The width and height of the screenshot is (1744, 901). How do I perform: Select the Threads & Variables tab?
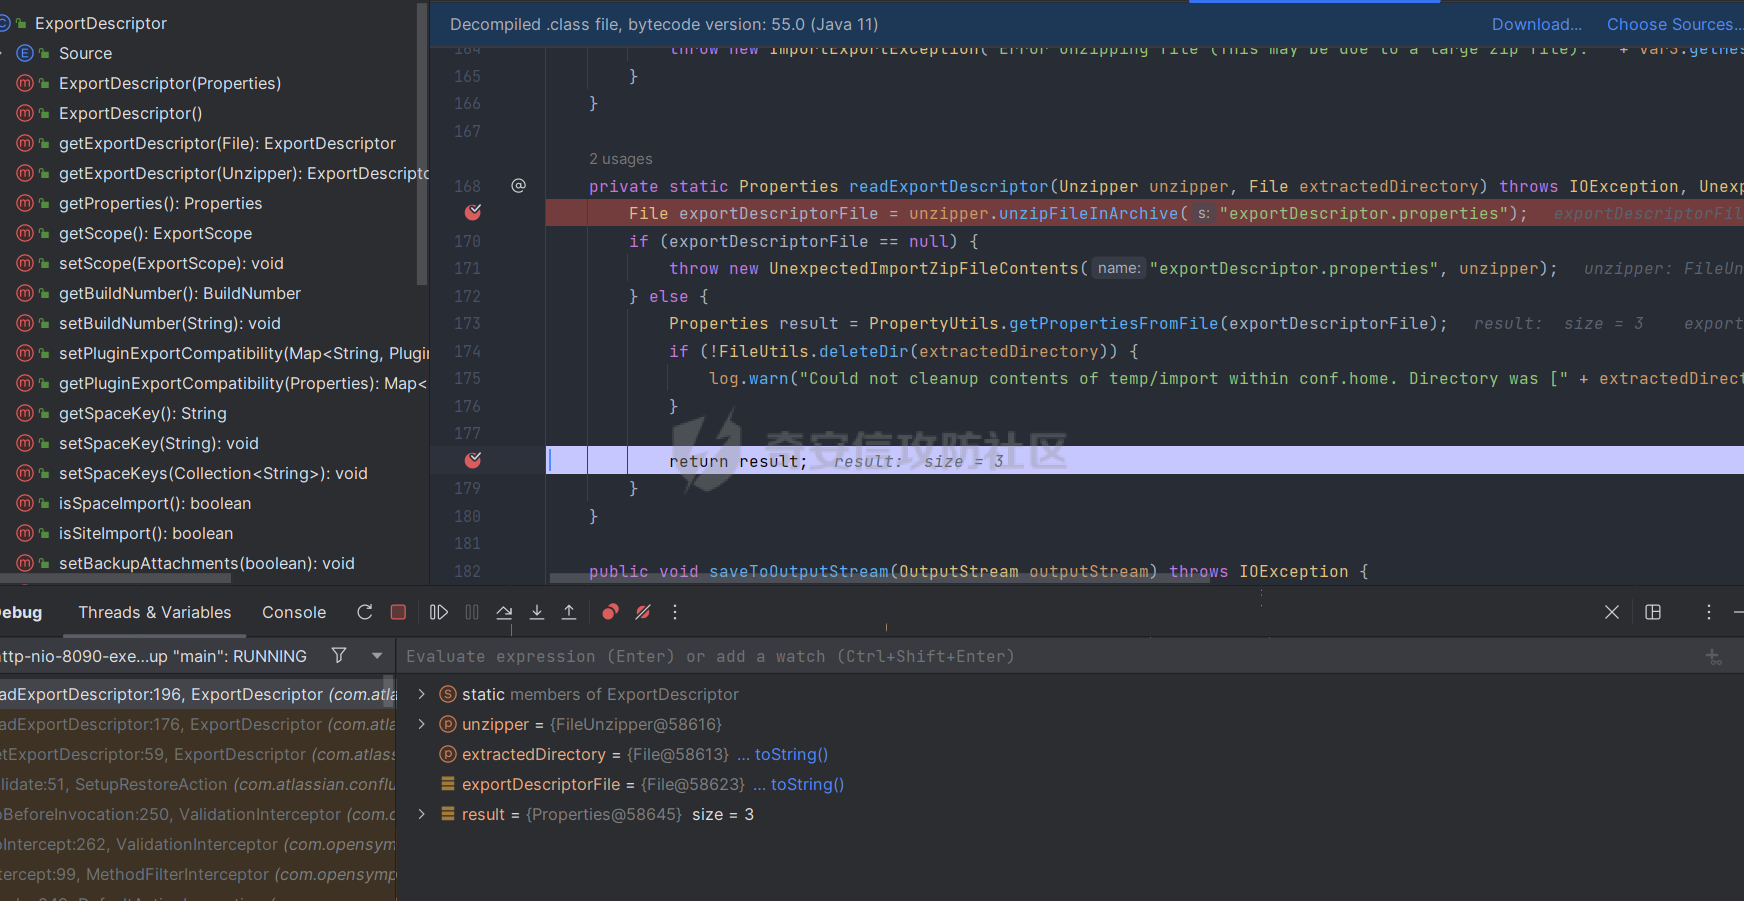point(155,612)
